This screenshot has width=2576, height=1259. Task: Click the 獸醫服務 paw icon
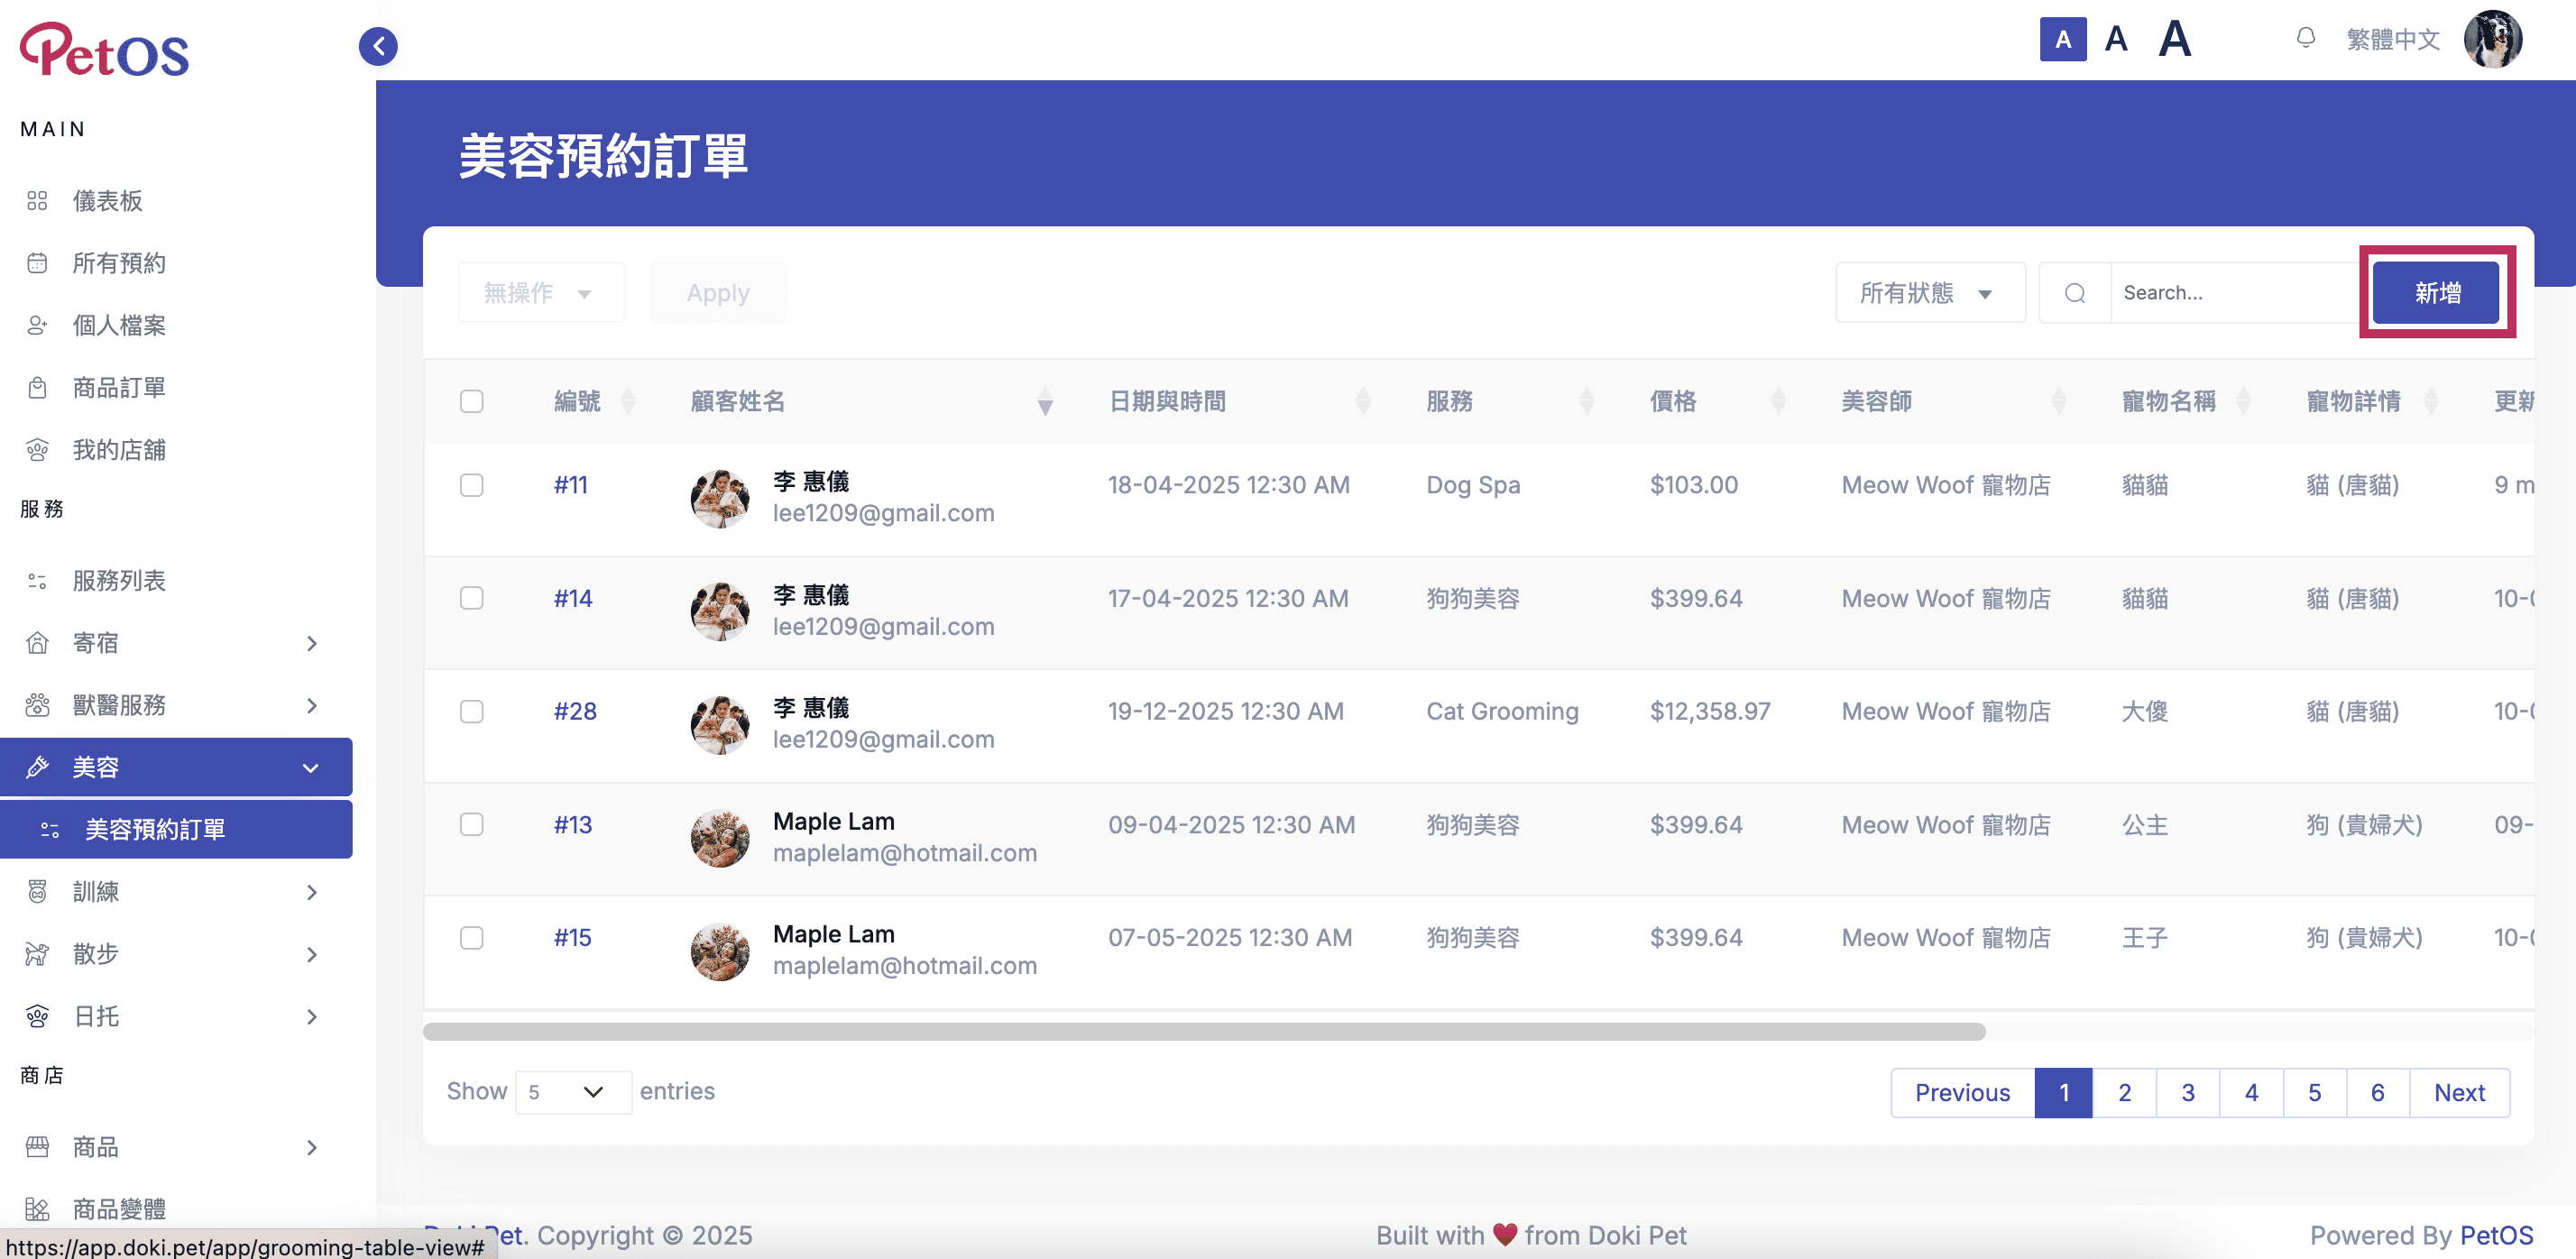[x=37, y=705]
